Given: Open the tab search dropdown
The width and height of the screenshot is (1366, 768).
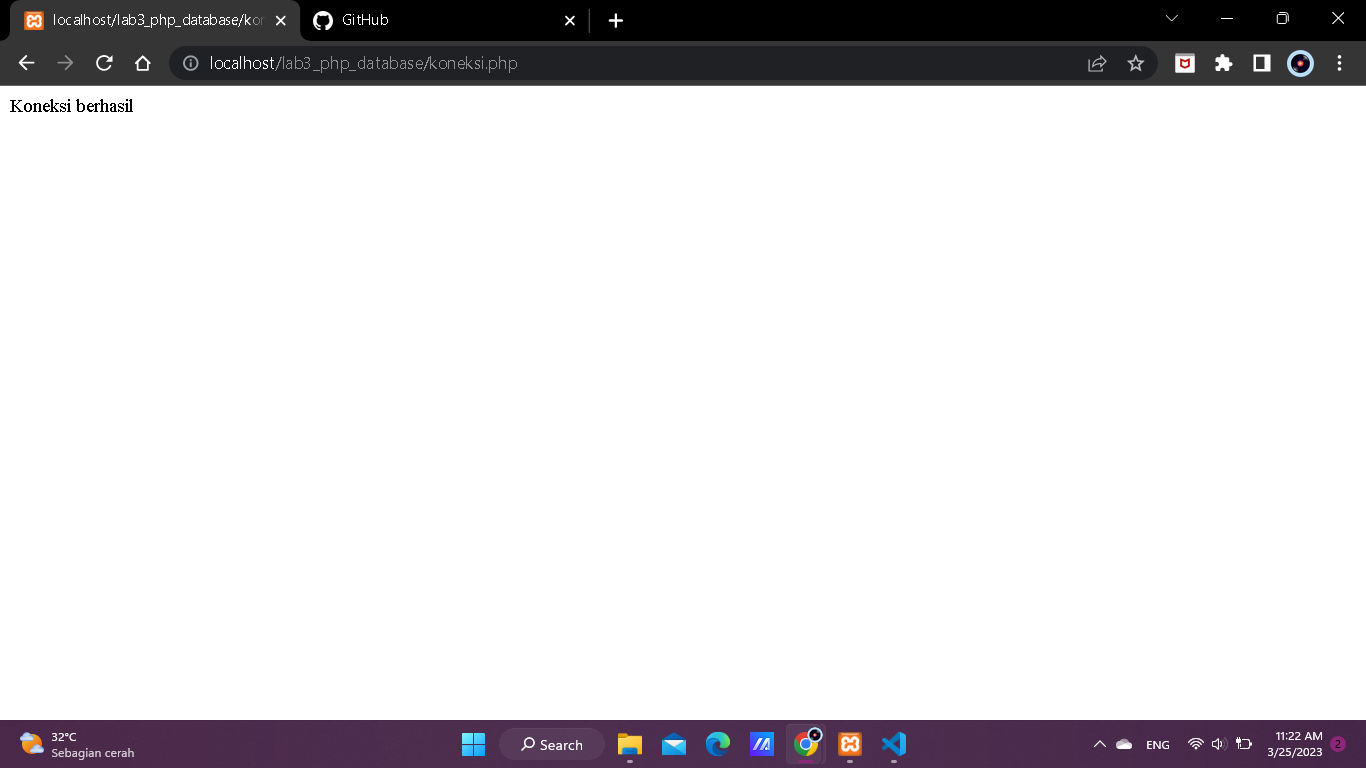Looking at the screenshot, I should (x=1170, y=17).
